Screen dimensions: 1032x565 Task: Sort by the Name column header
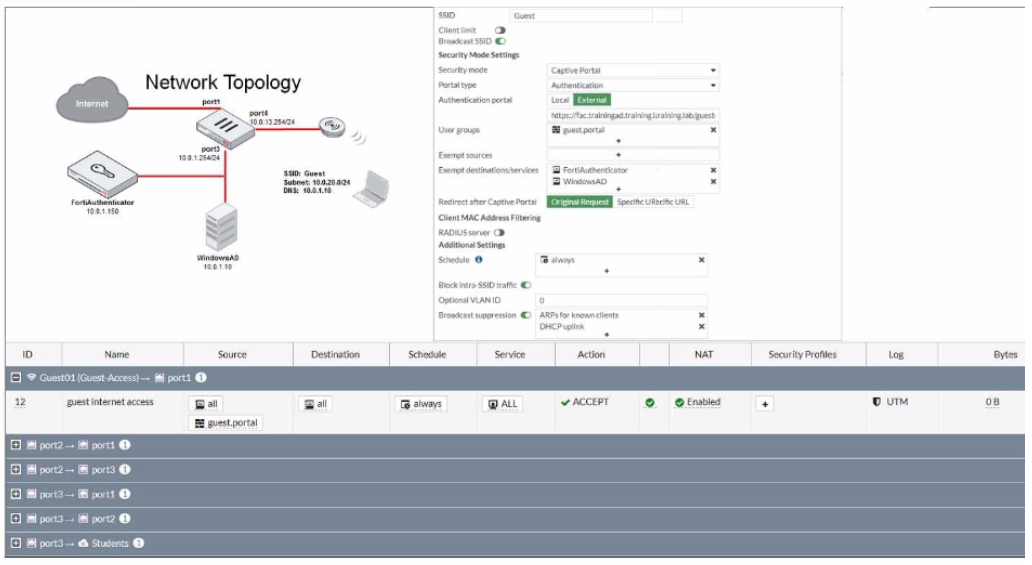point(122,354)
